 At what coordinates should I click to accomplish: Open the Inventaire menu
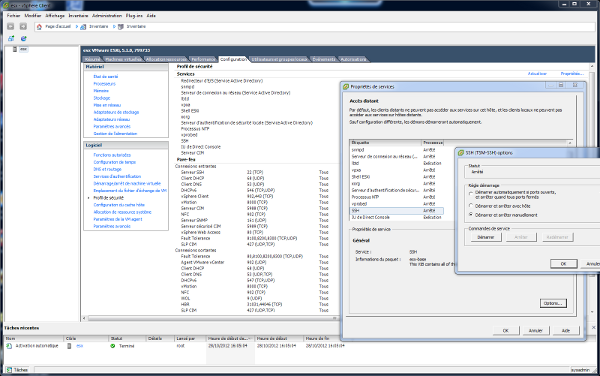pos(78,16)
